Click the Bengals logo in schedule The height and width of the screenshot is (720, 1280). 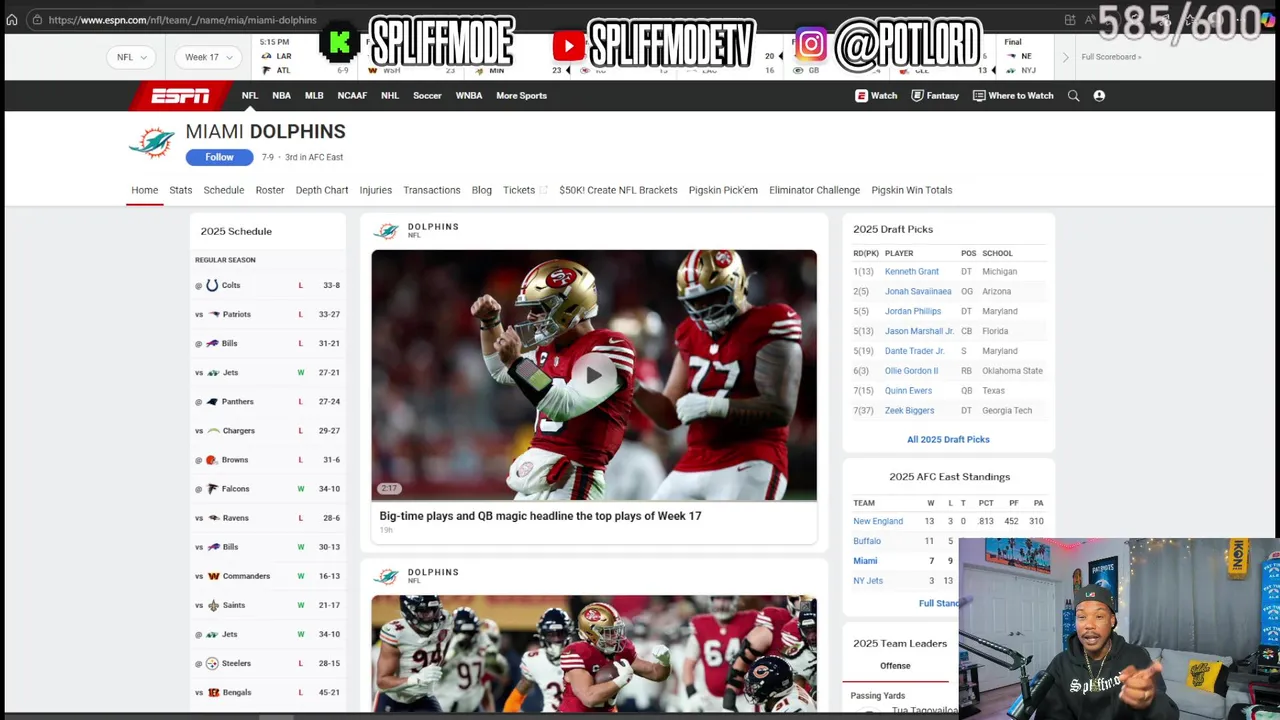(x=212, y=692)
